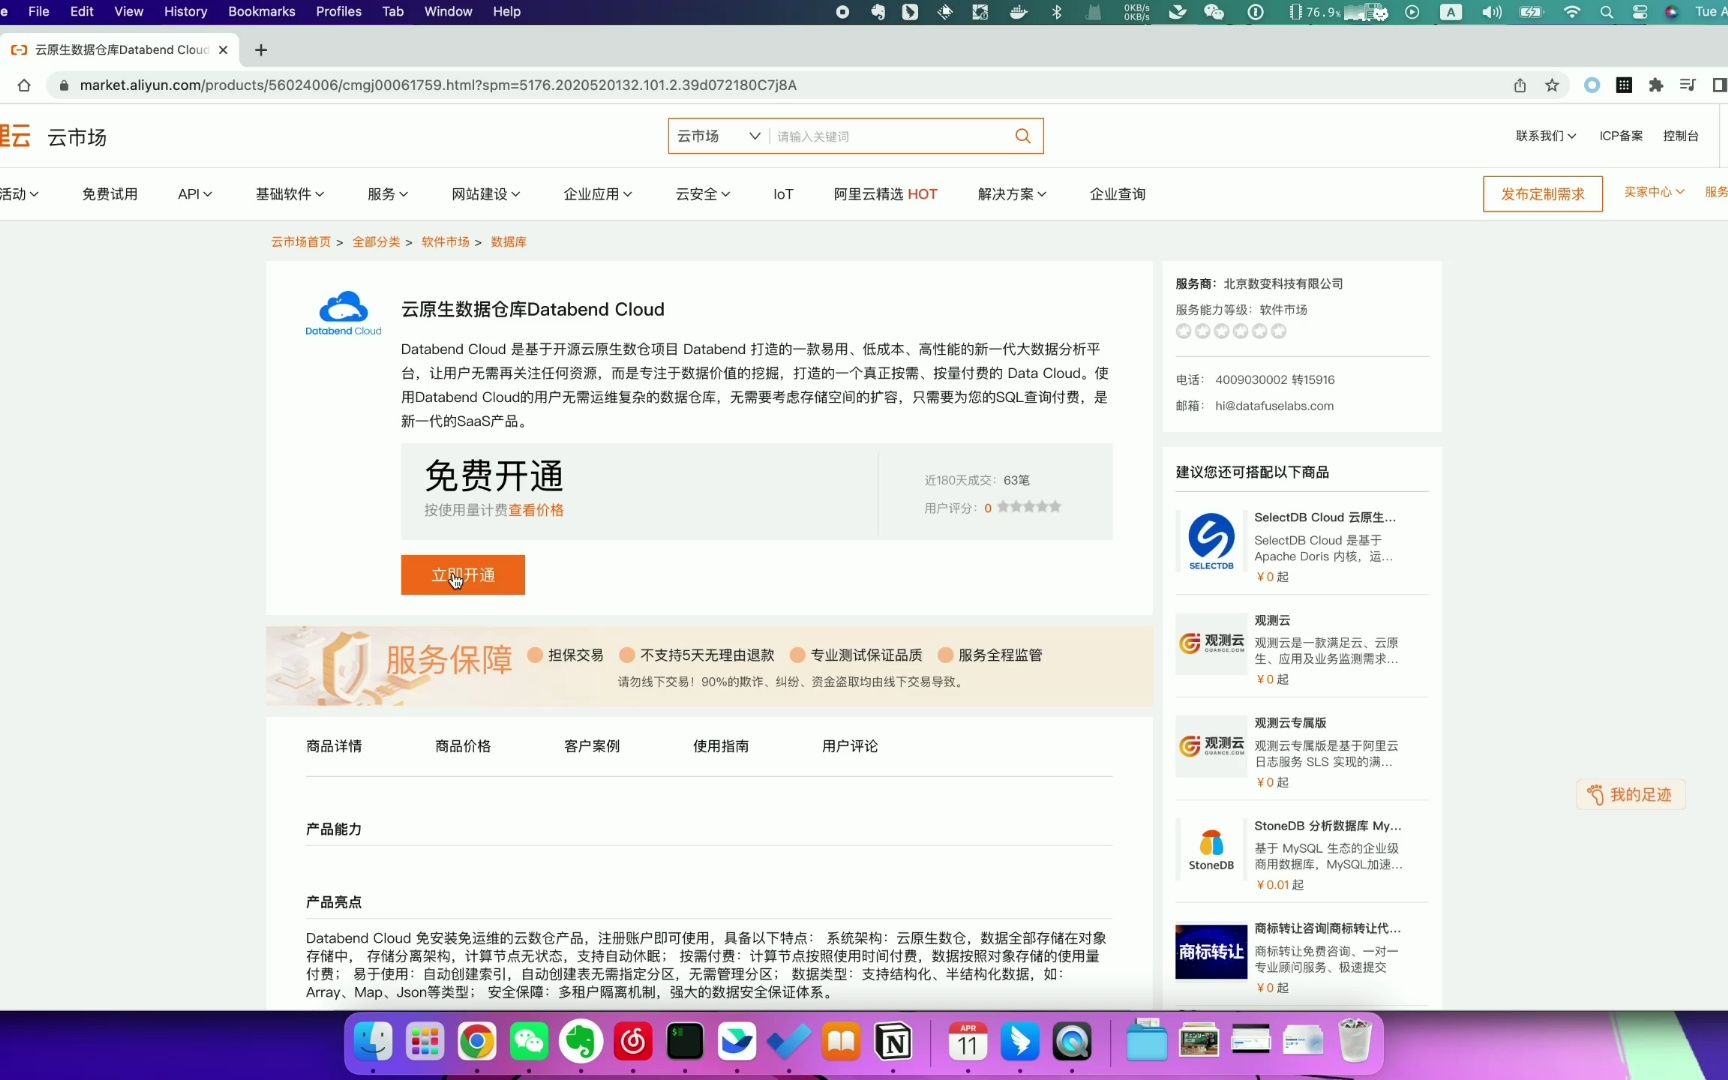Viewport: 1728px width, 1080px height.
Task: Open the Bookmarks menu in menu bar
Action: coord(261,12)
